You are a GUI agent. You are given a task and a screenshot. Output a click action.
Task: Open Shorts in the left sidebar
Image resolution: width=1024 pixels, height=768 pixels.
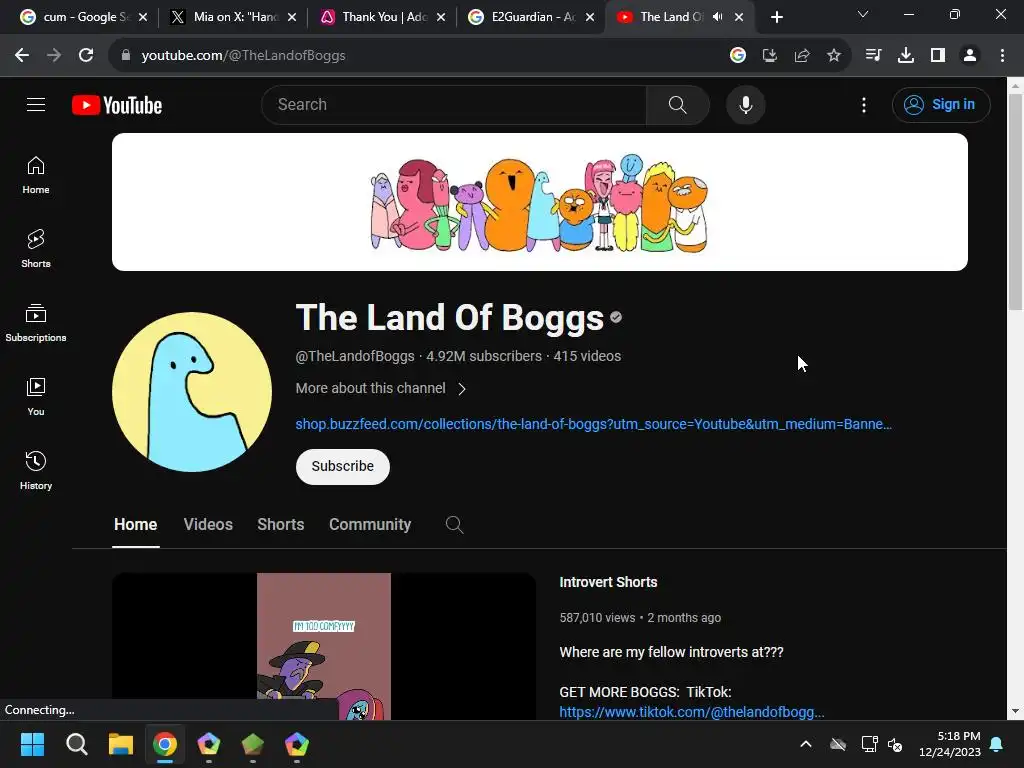click(x=36, y=249)
